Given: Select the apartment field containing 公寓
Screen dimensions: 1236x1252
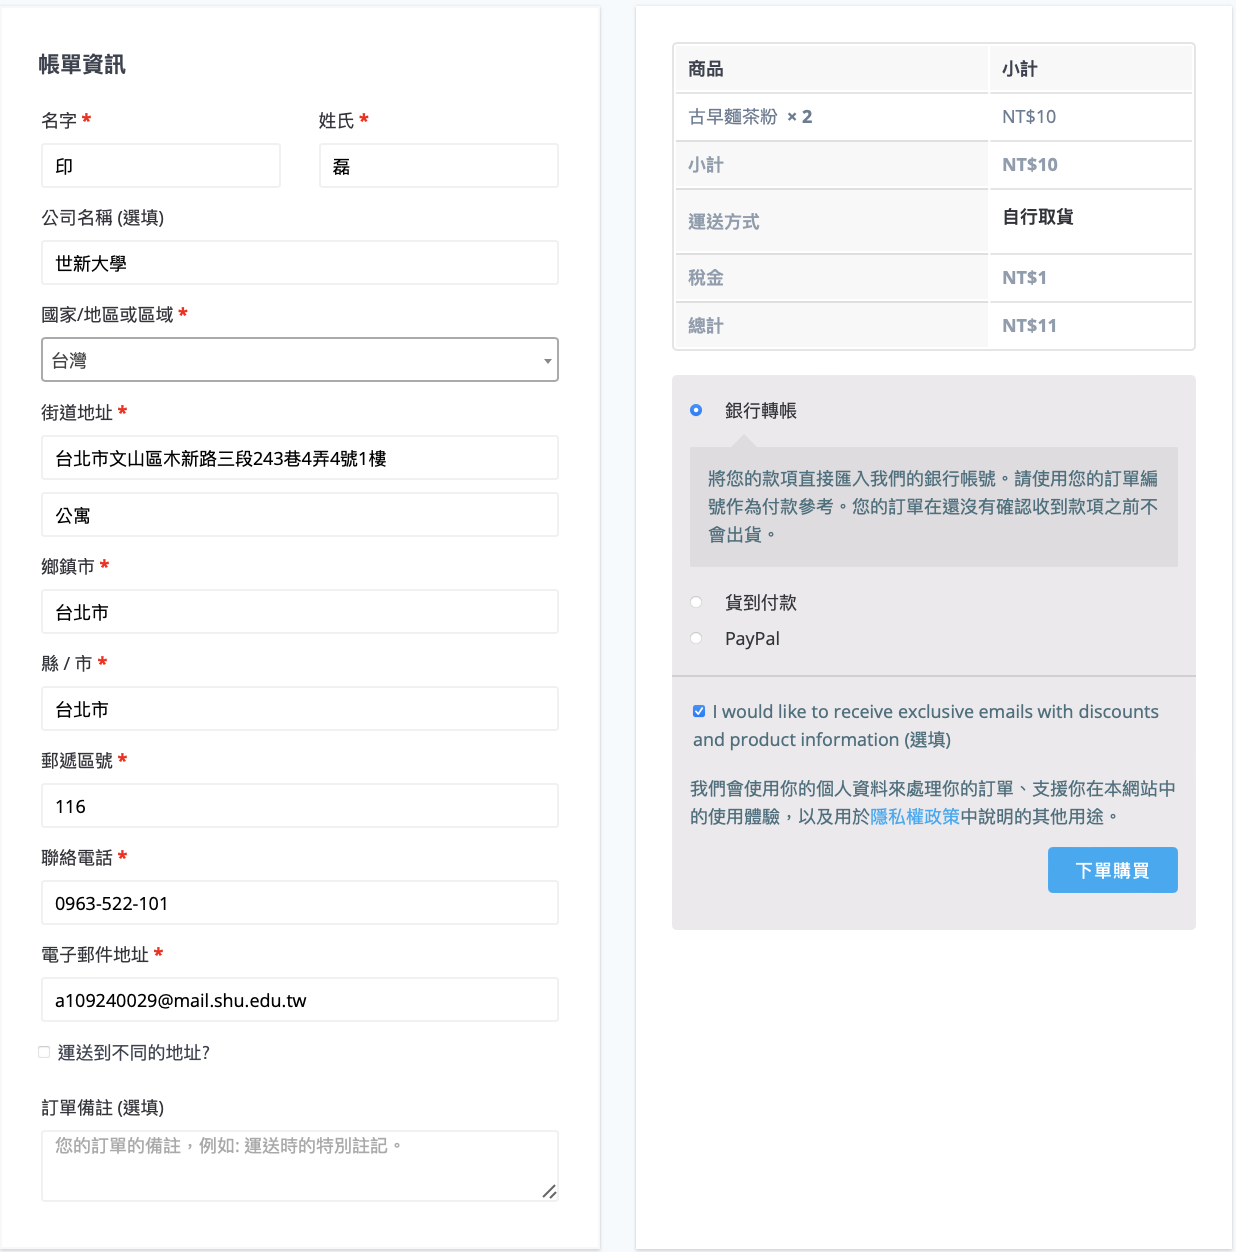Looking at the screenshot, I should (x=299, y=515).
